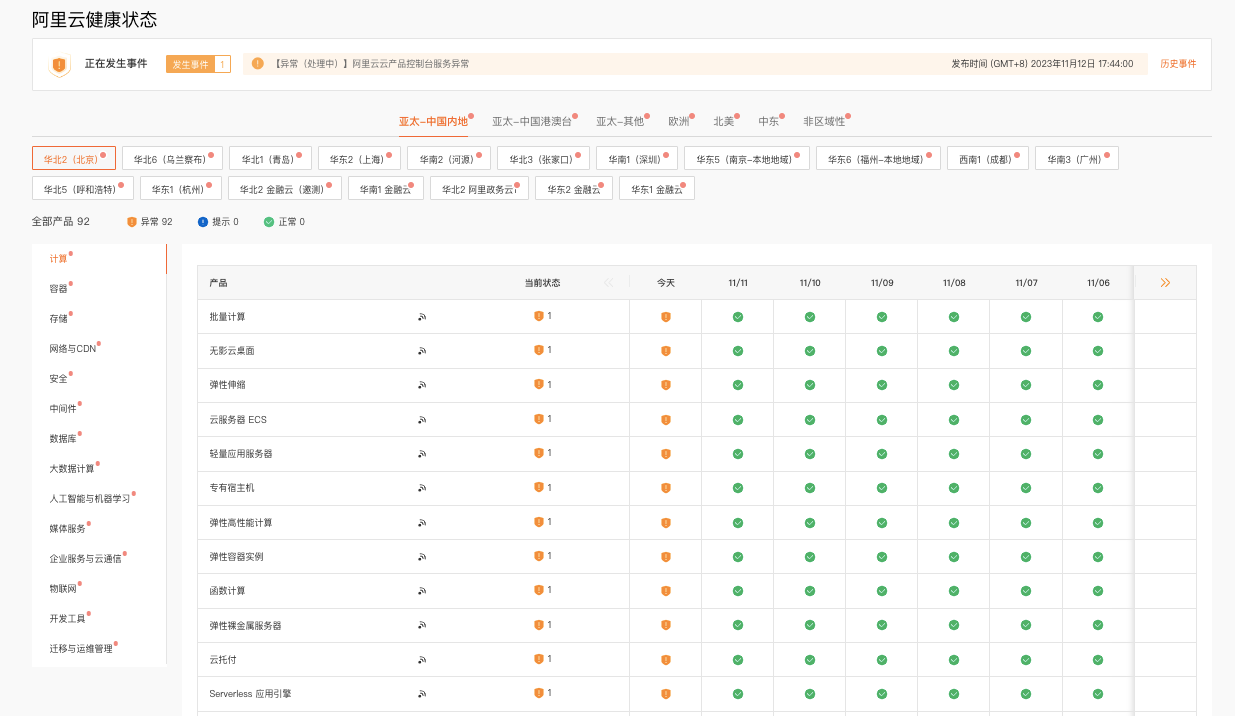Click the RSS subscribe icon for 批量计算
This screenshot has width=1235, height=716.
click(x=422, y=317)
